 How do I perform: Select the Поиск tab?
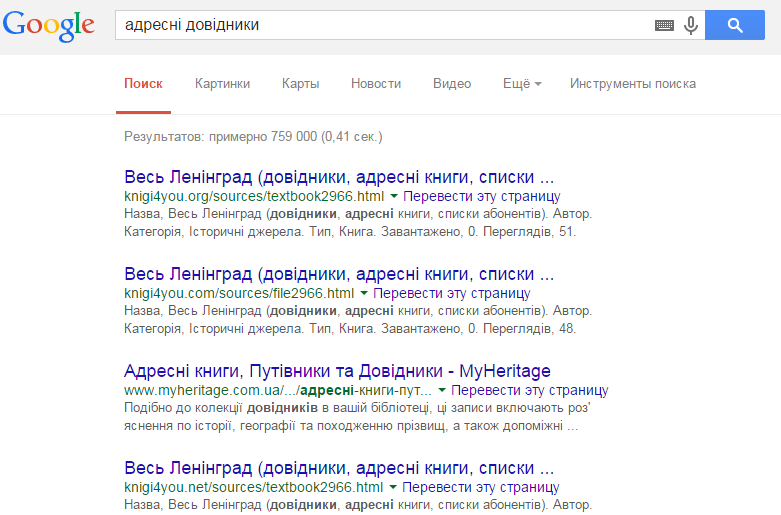[143, 84]
